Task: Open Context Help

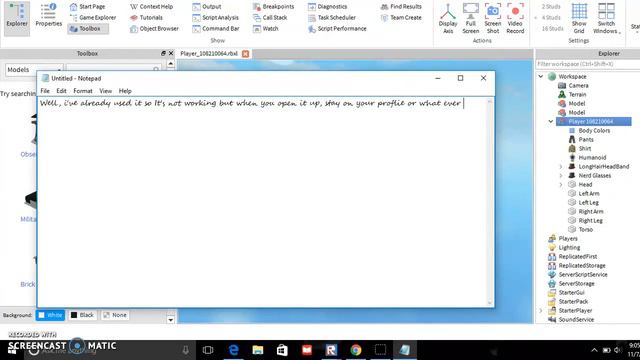Action: (x=151, y=7)
